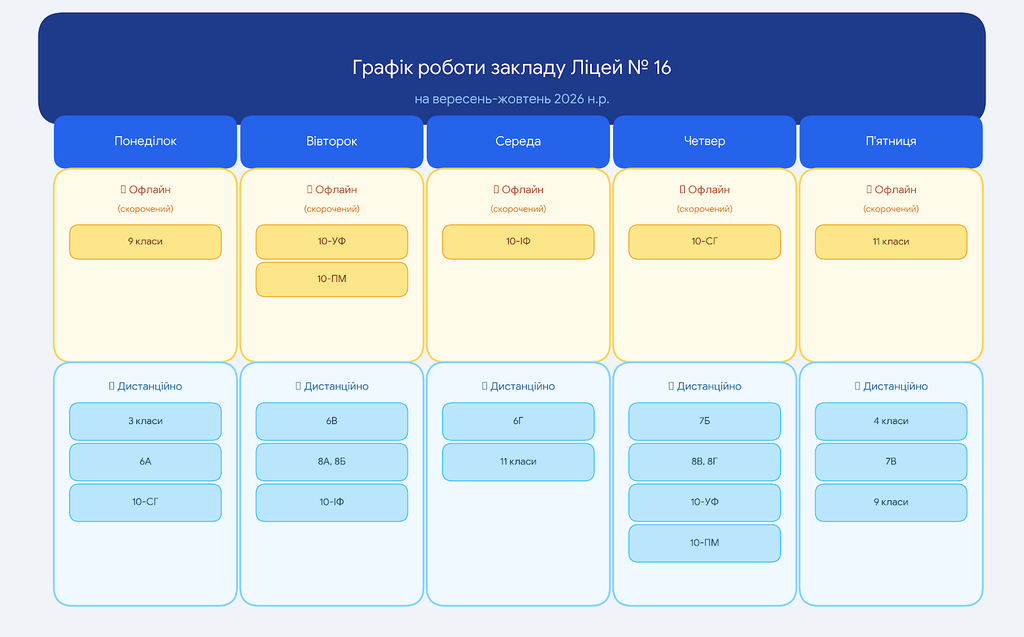
Task: Click the 8А, 8Б distance chip
Action: (x=332, y=462)
